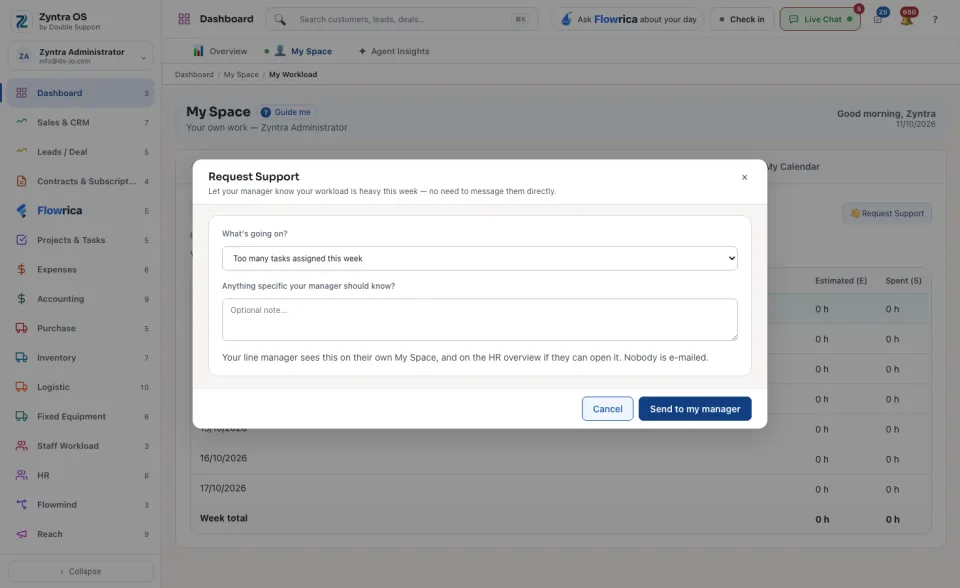The height and width of the screenshot is (588, 960).
Task: Collapse the sidebar
Action: click(x=81, y=571)
